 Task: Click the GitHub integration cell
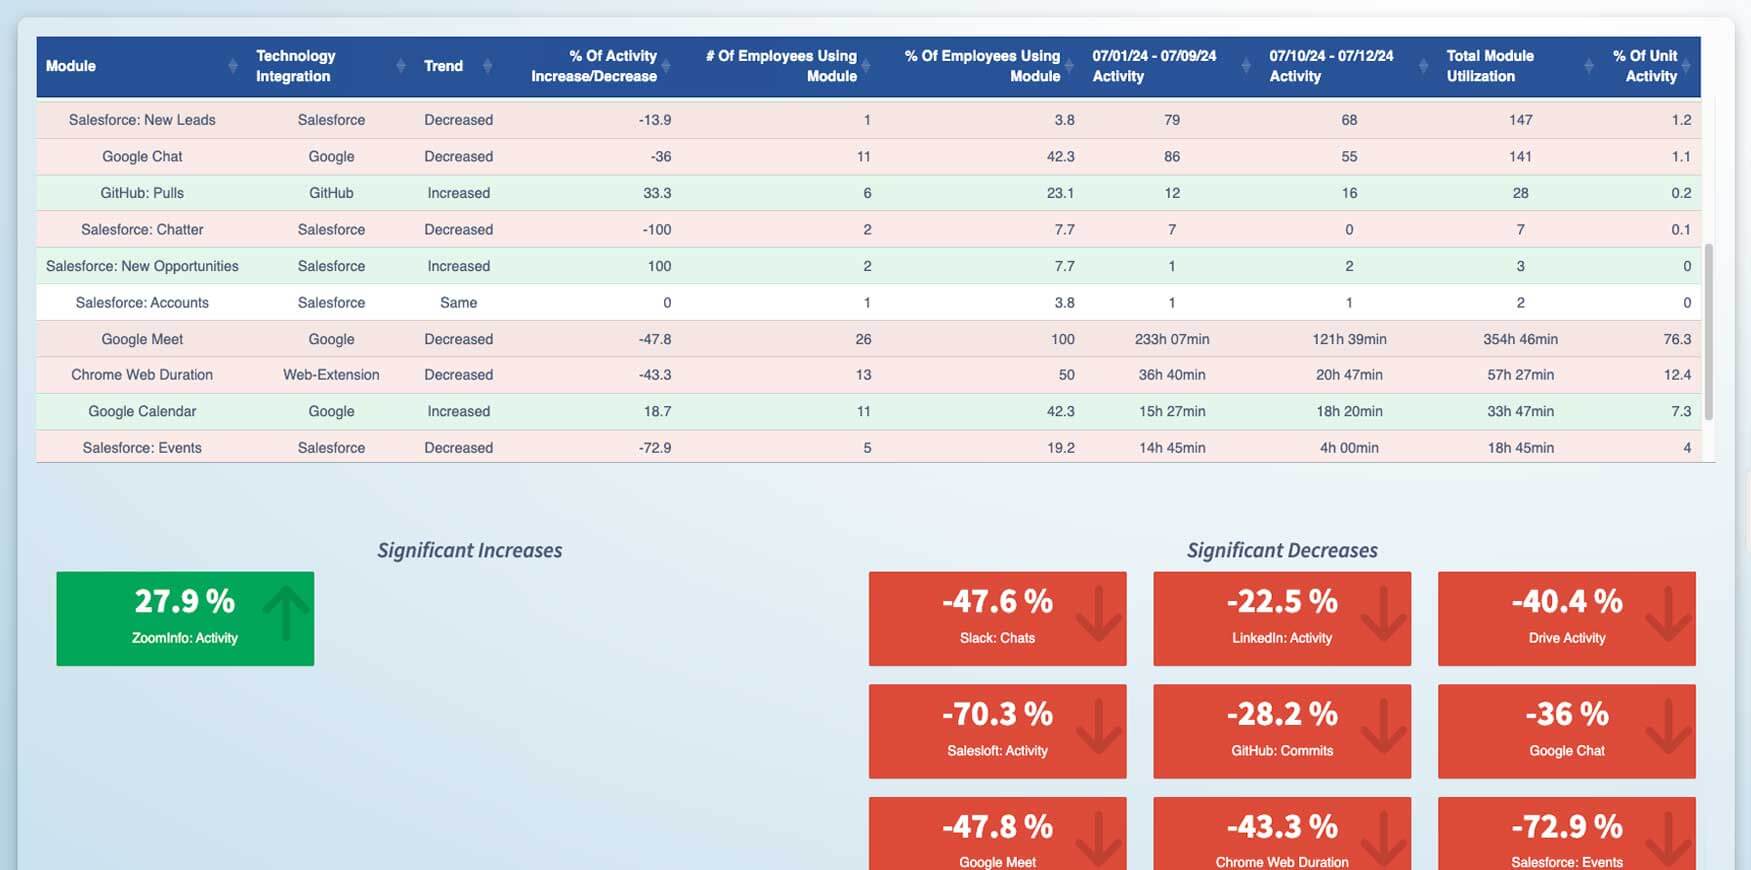point(331,193)
